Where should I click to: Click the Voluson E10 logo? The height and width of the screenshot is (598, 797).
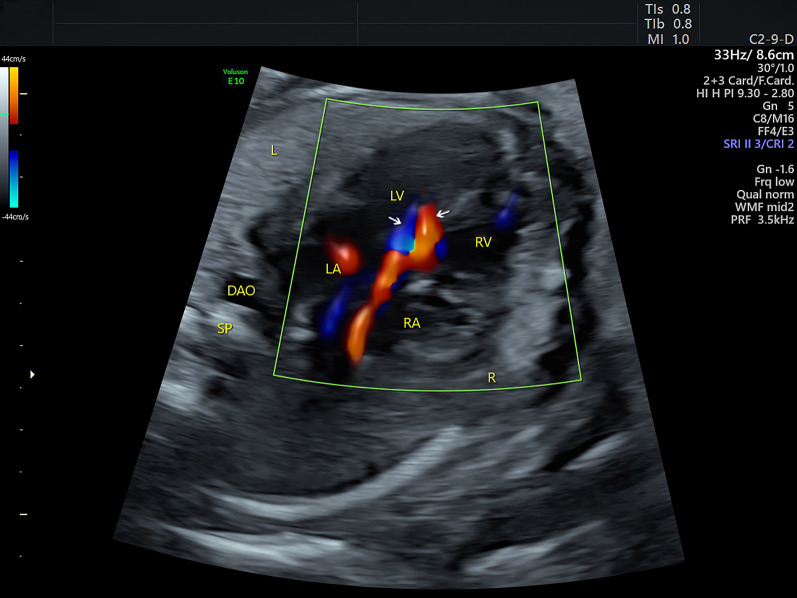tap(235, 77)
